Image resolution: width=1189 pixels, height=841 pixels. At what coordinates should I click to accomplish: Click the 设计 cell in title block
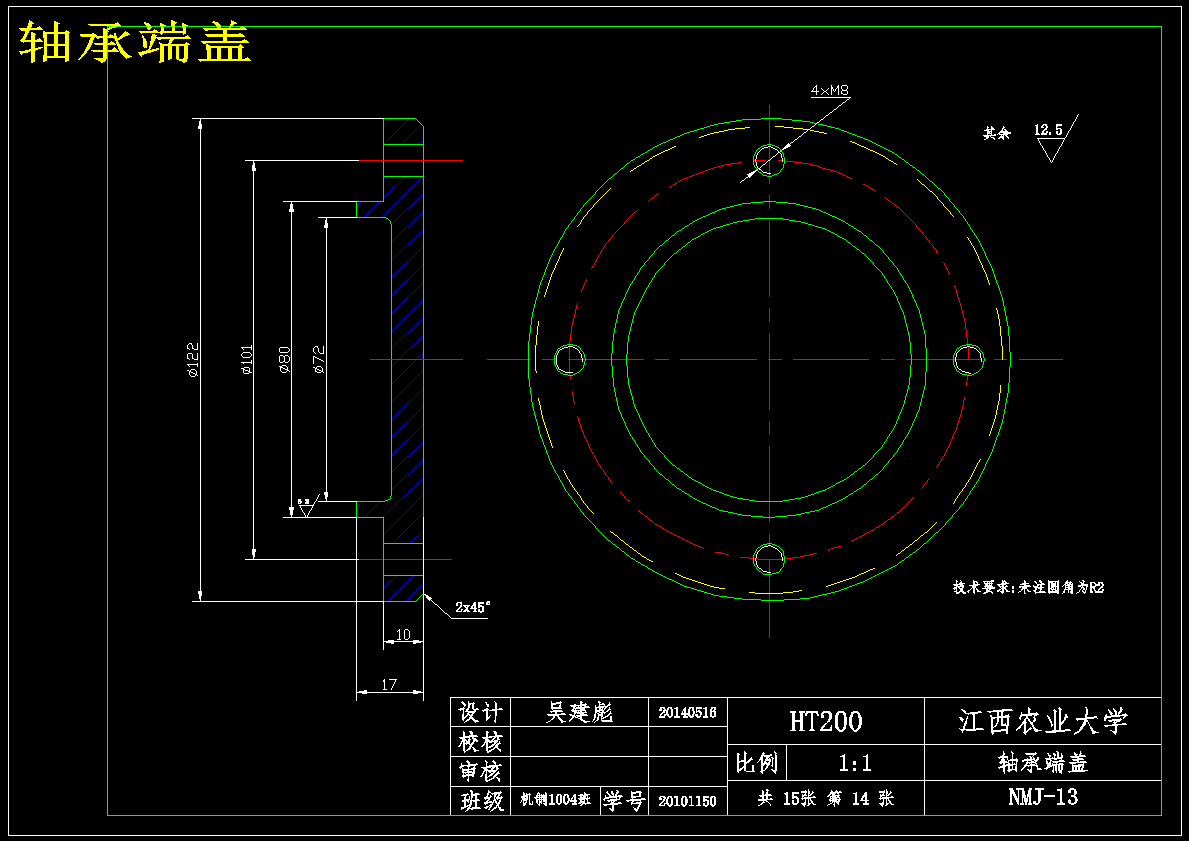pos(481,712)
